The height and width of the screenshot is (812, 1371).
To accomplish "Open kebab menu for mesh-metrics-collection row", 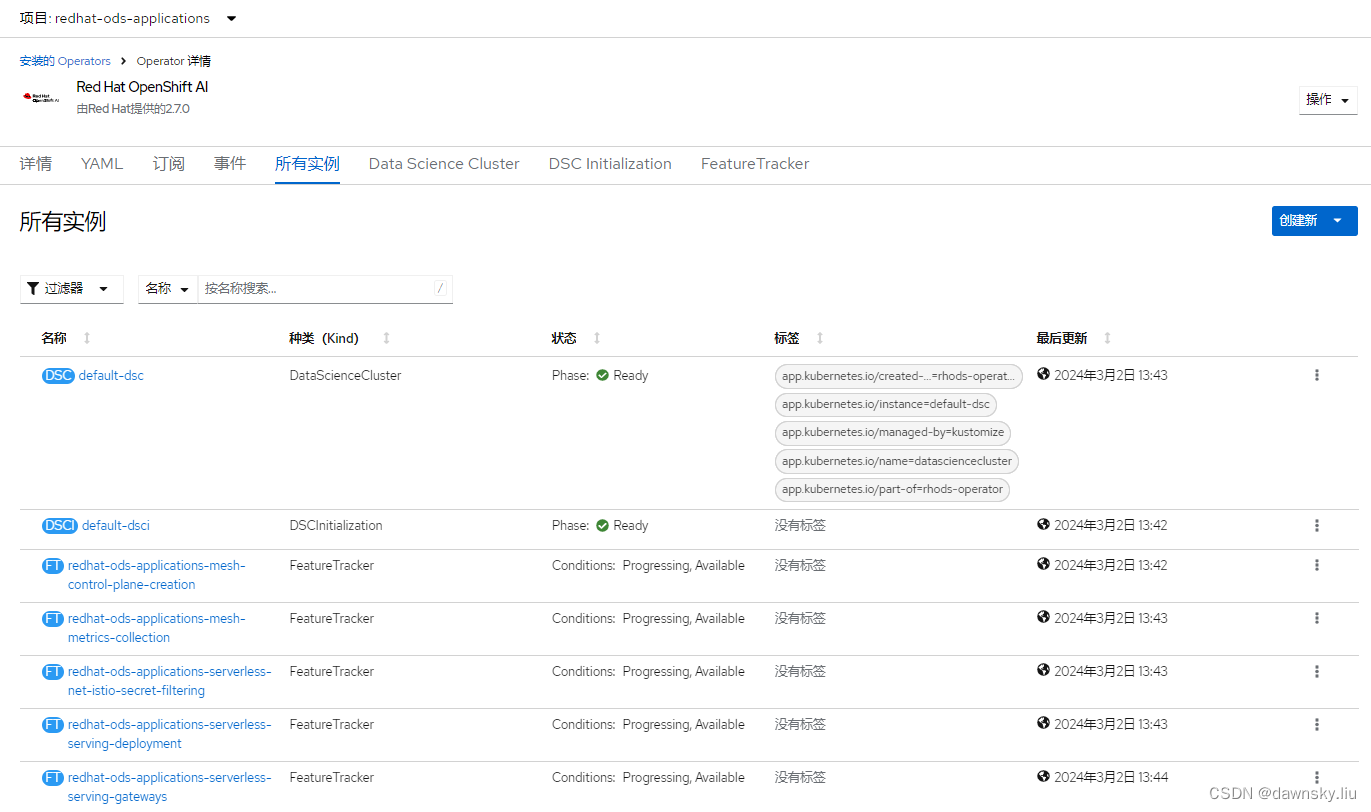I will click(1317, 618).
